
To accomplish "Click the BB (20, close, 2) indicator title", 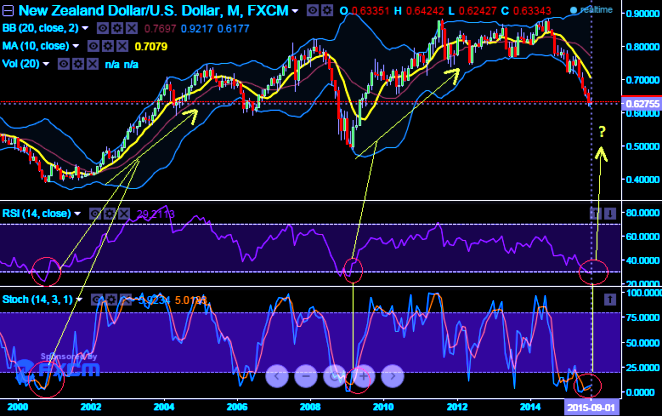I will (41, 28).
